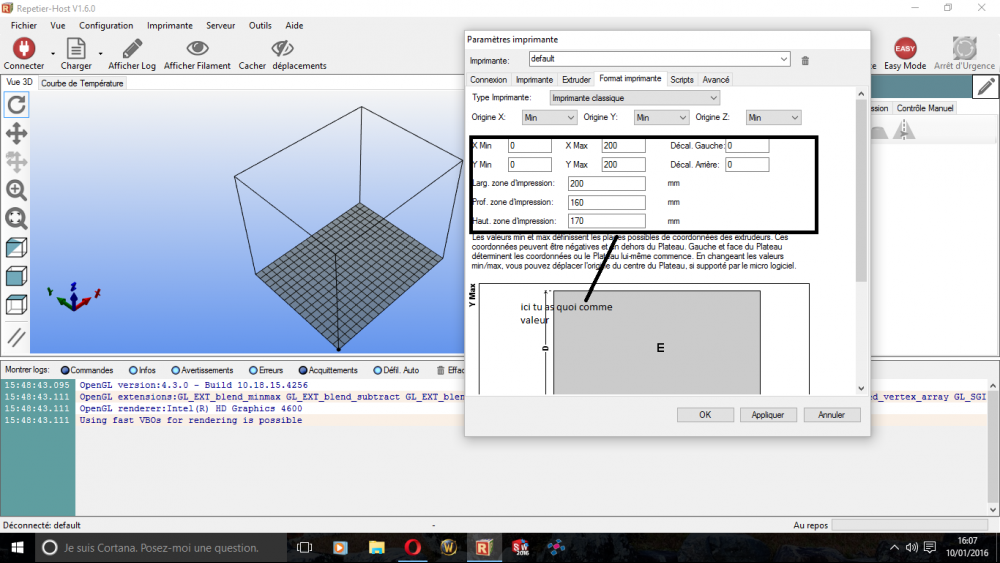This screenshot has height=563, width=1000.
Task: Switch to the Connexion tab
Action: pyautogui.click(x=489, y=80)
